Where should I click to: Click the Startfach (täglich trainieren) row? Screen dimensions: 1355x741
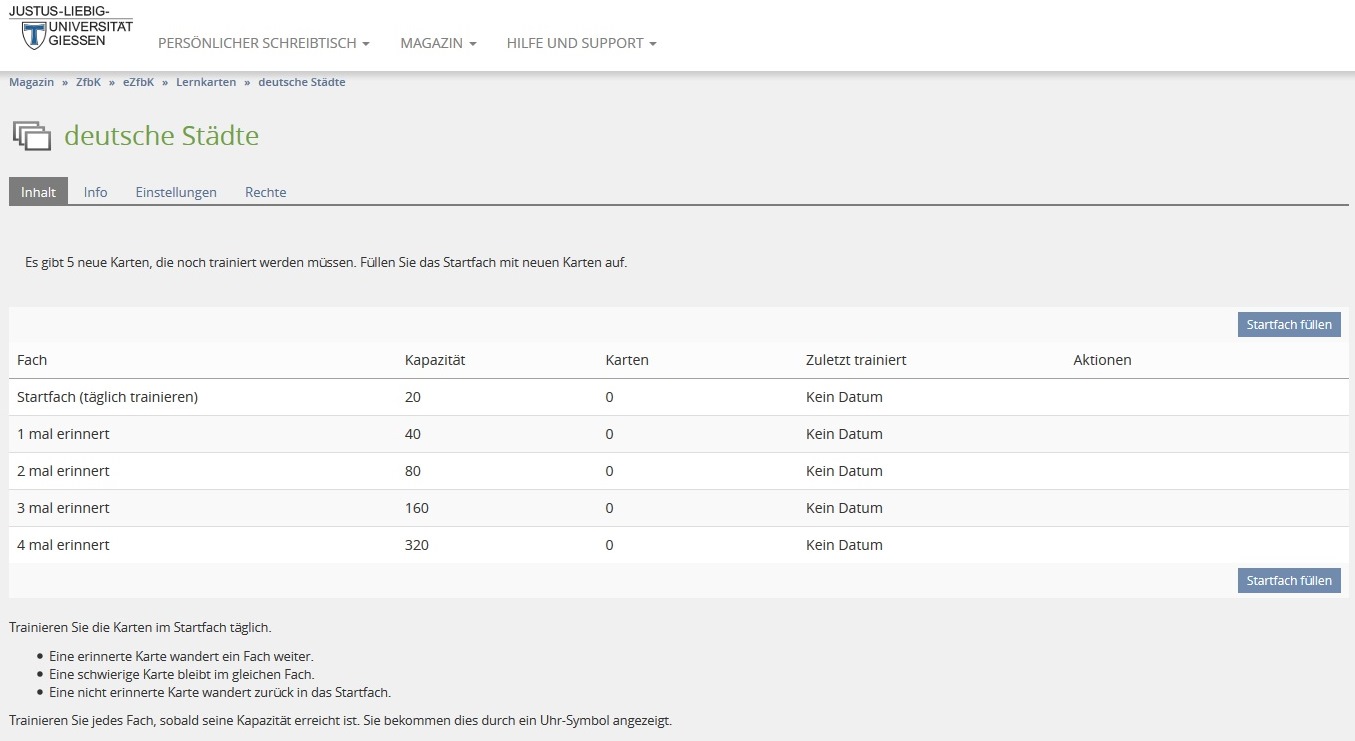pos(107,397)
